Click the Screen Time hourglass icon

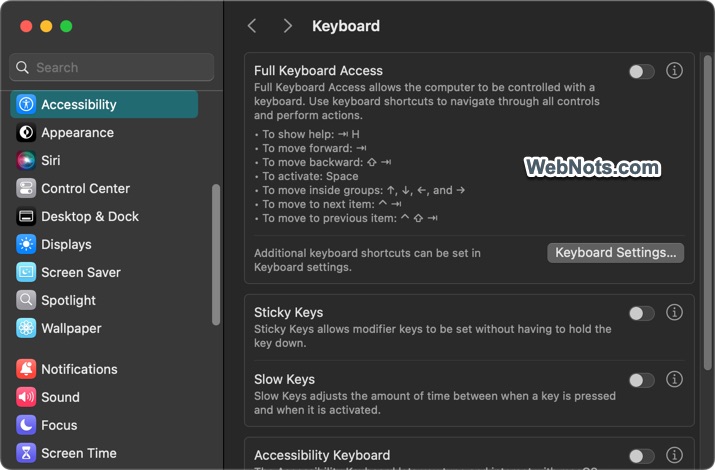26,453
